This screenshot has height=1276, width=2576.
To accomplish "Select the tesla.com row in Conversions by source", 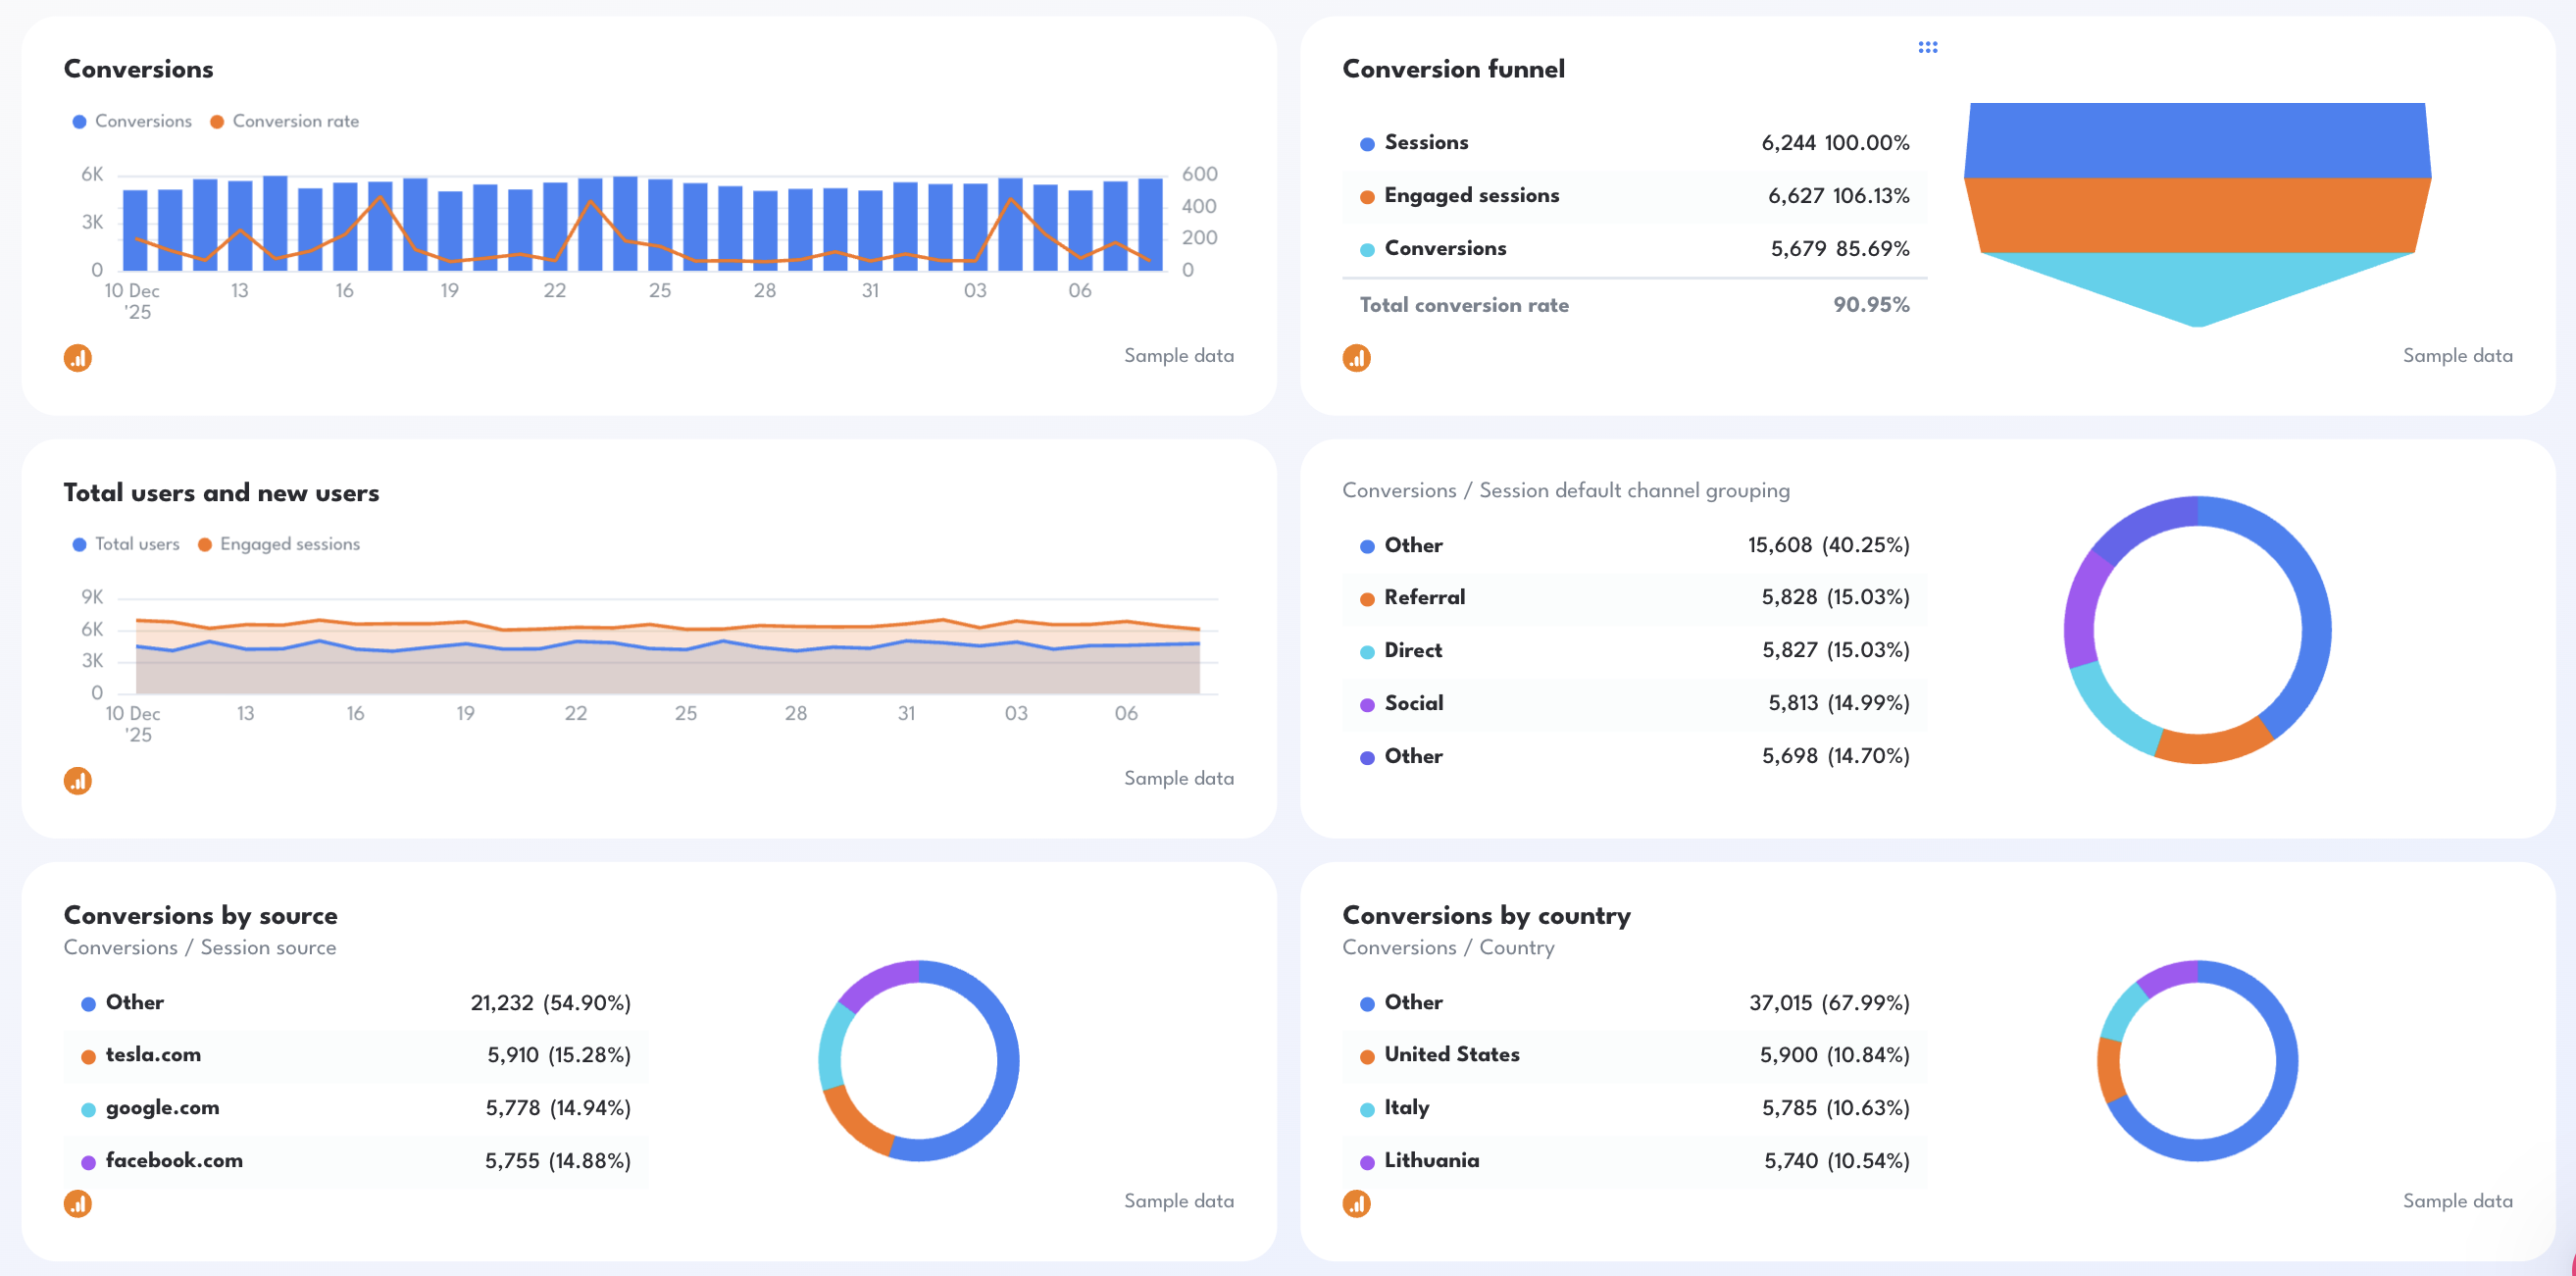I will pyautogui.click(x=356, y=1055).
